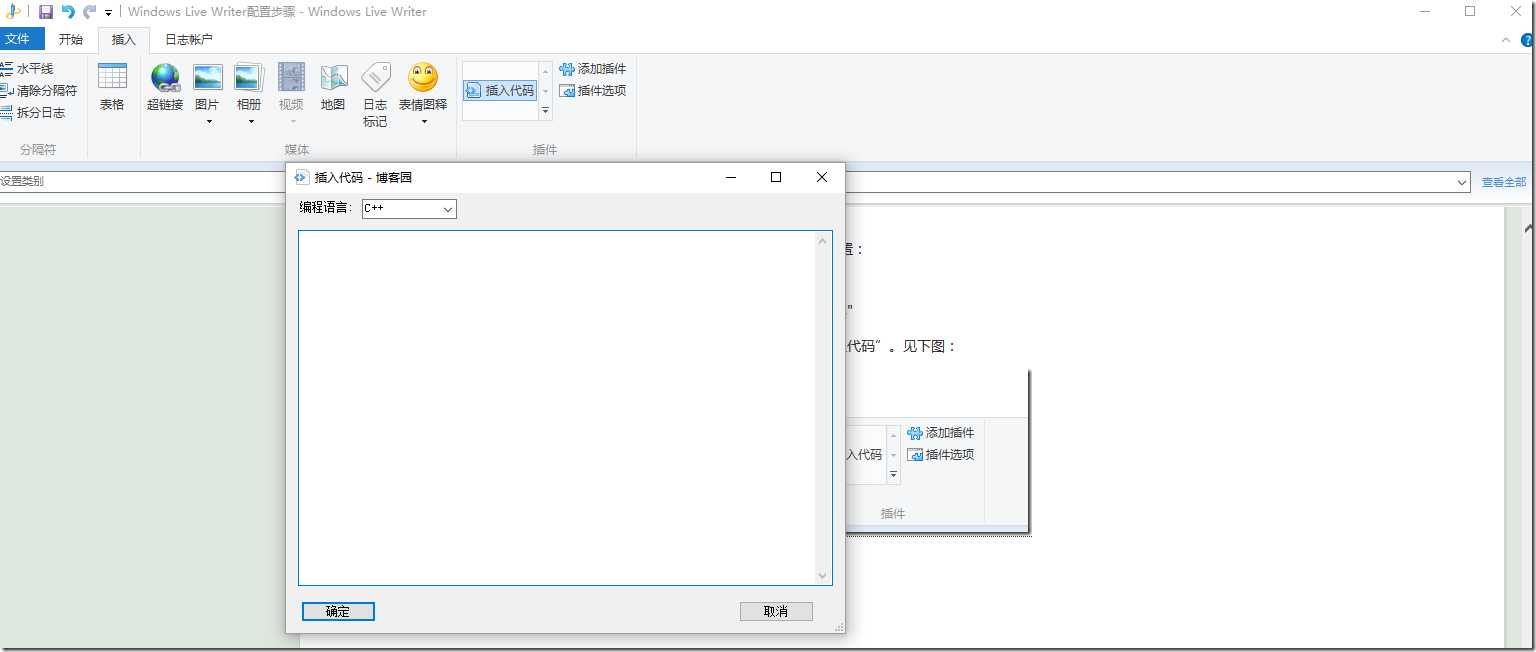The image size is (1536, 652).
Task: Open the 编程语言 C++ language dropdown
Action: click(x=409, y=208)
